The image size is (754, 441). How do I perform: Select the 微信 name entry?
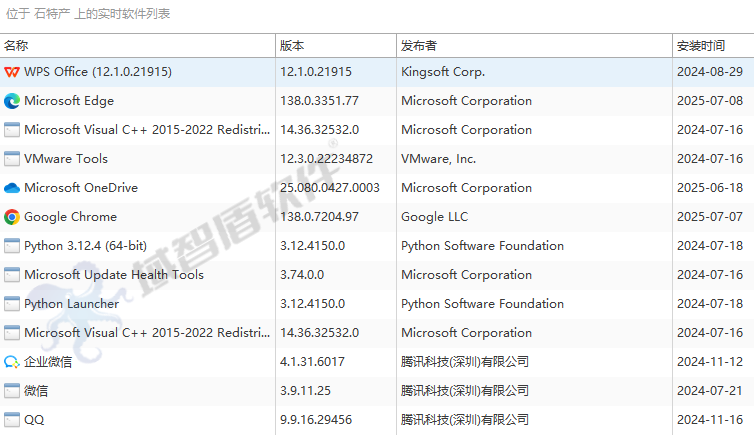pyautogui.click(x=36, y=391)
